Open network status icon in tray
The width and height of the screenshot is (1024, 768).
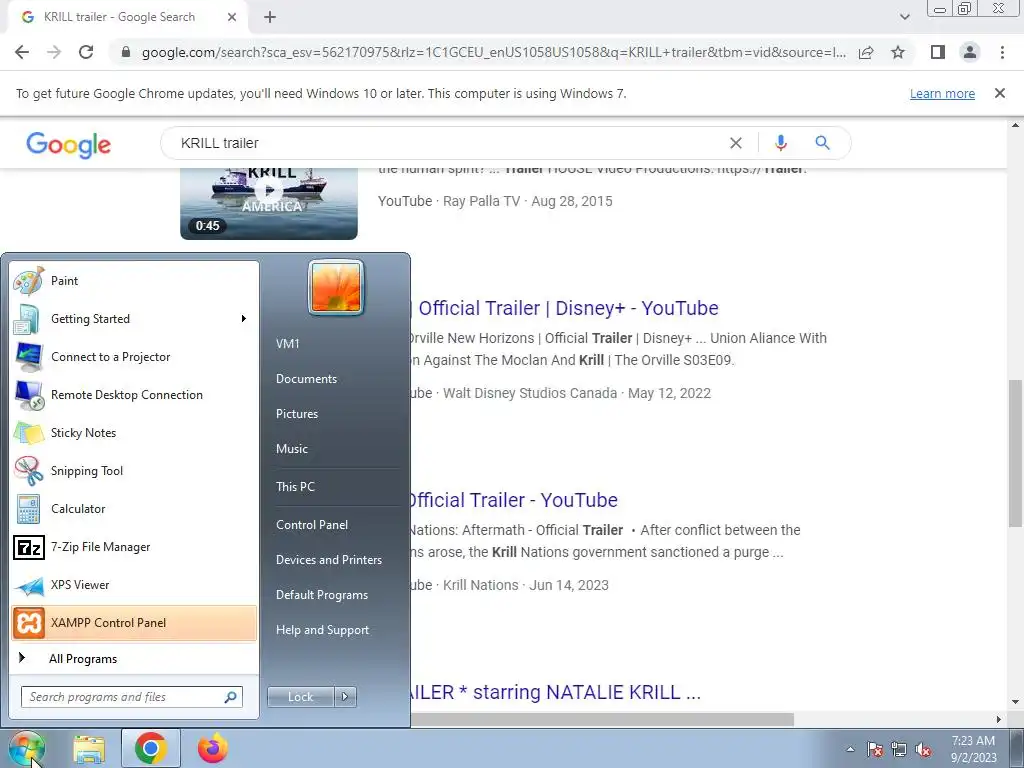click(x=899, y=750)
